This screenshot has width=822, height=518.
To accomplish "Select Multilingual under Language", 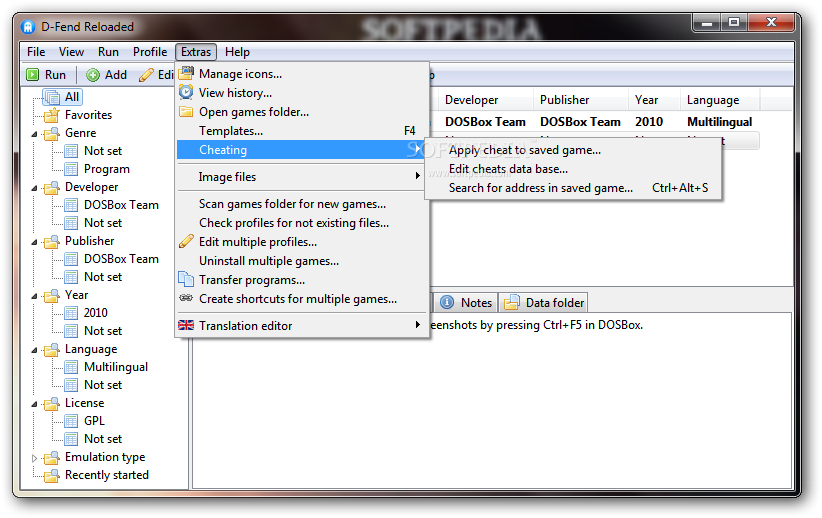I will pos(116,367).
